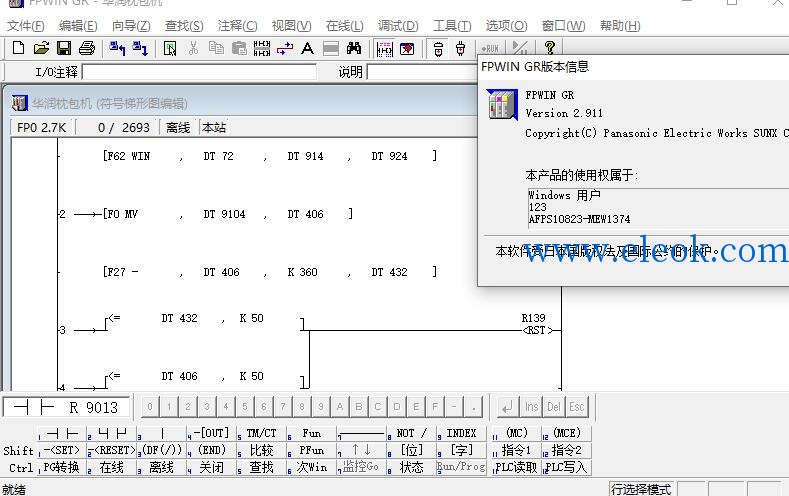Viewport: 789px width, 496px height.
Task: Click the PFun function key
Action: pyautogui.click(x=311, y=450)
